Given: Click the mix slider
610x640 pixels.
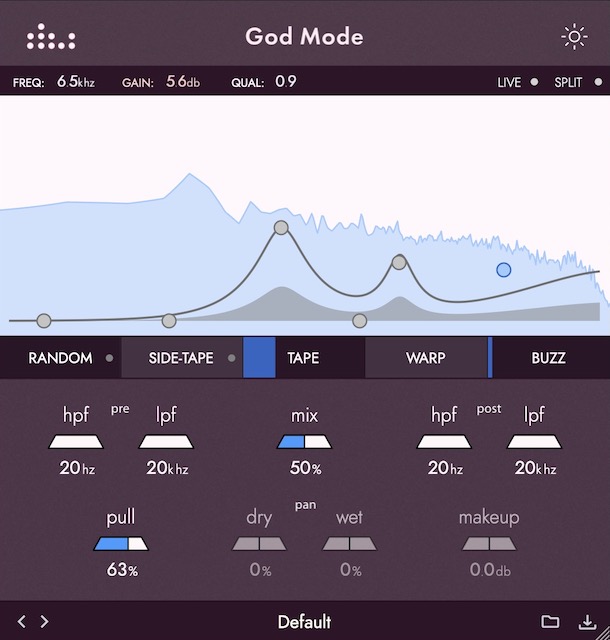Looking at the screenshot, I should click(x=304, y=441).
